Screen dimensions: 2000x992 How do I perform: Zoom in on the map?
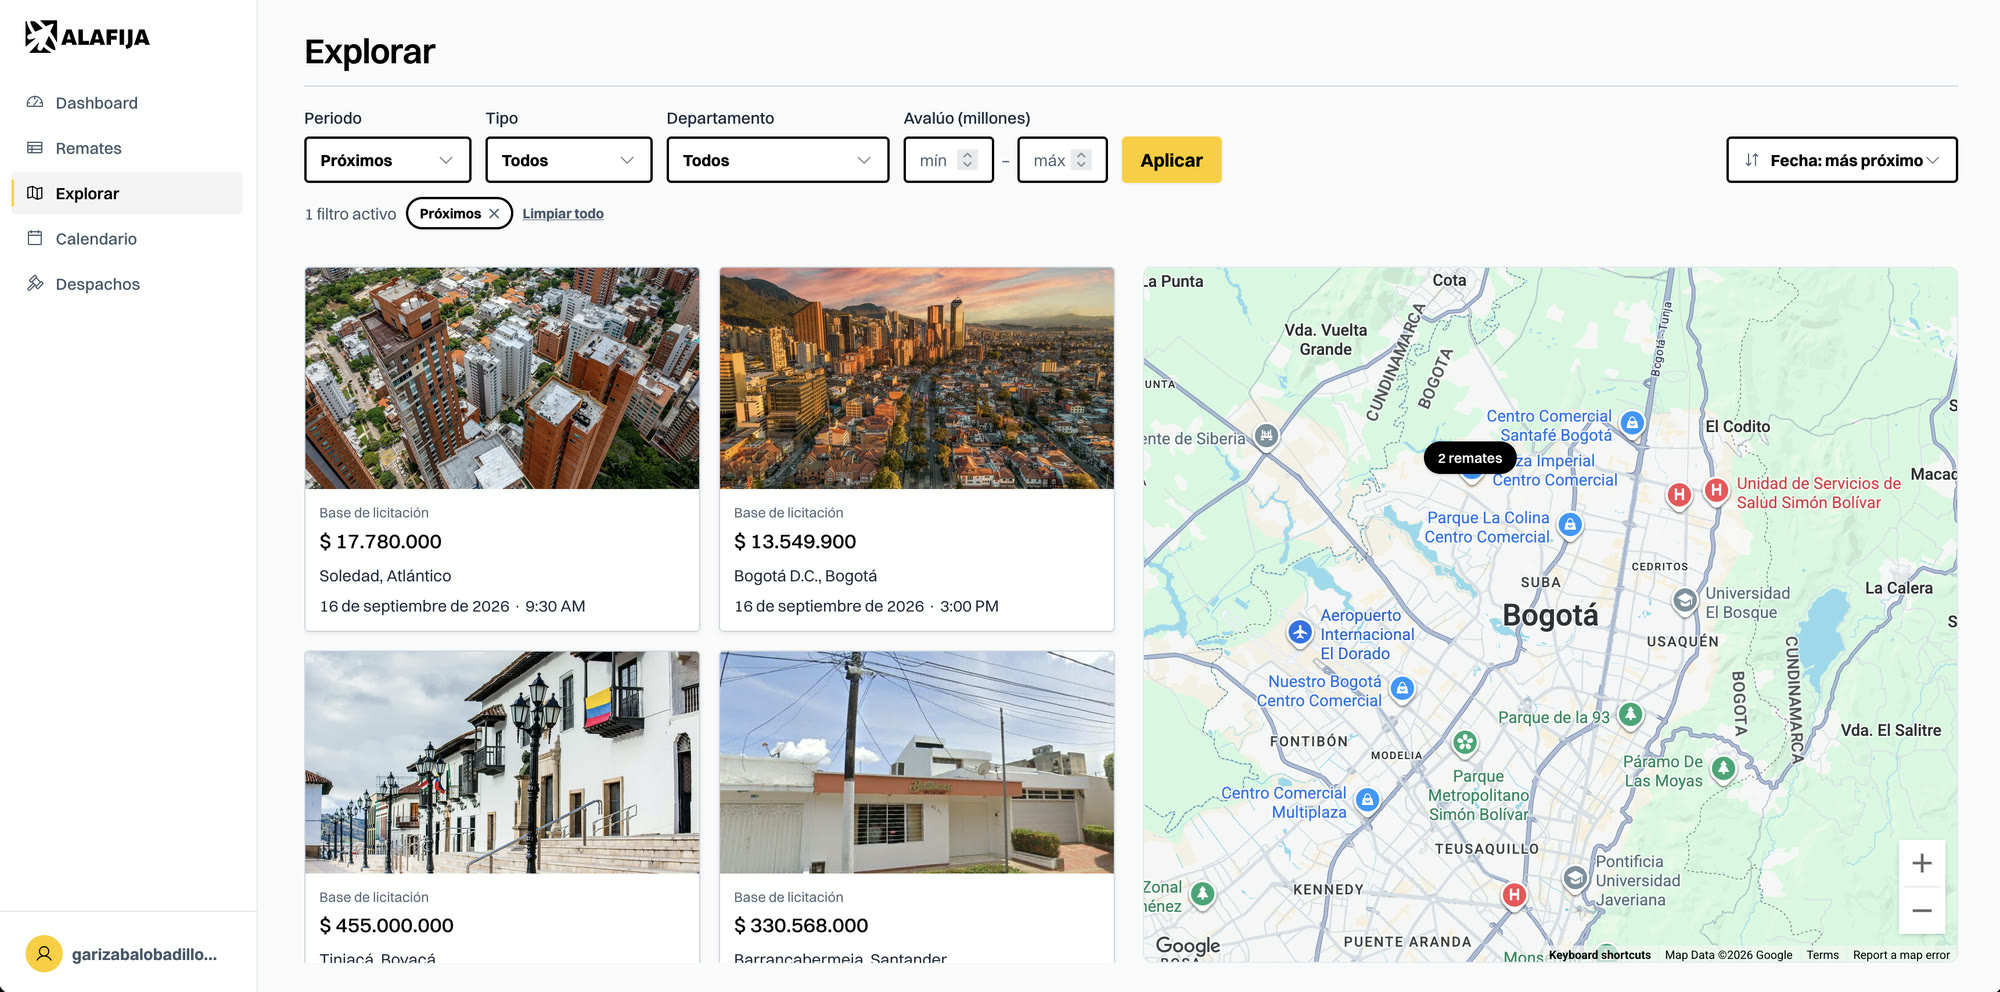(x=1921, y=864)
